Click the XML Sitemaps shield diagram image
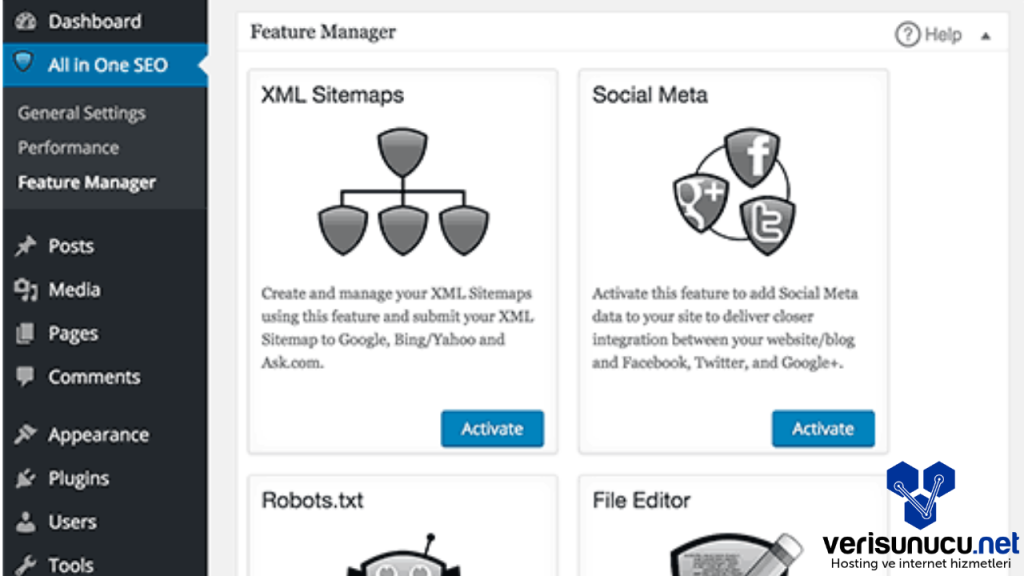Viewport: 1024px width, 576px height. coord(403,193)
